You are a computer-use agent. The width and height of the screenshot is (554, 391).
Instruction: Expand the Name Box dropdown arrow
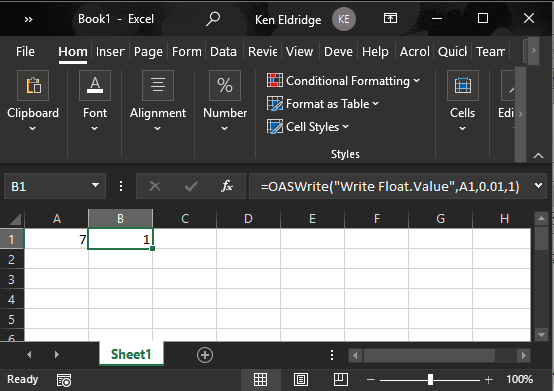pyautogui.click(x=95, y=185)
